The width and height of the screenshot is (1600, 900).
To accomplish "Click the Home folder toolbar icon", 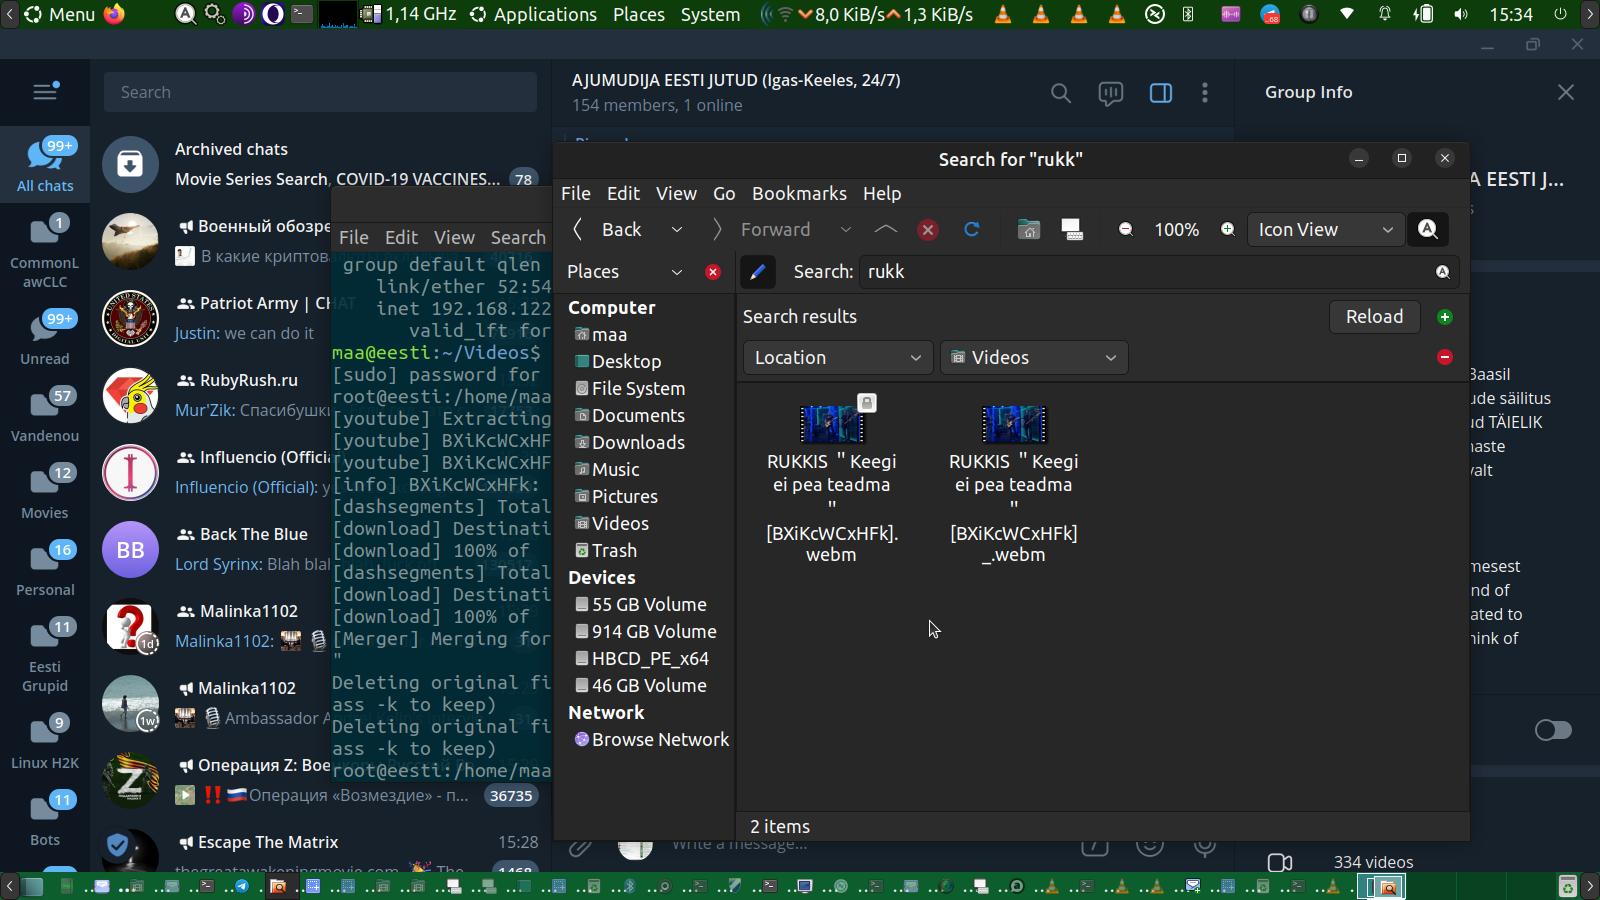I will [x=1028, y=230].
